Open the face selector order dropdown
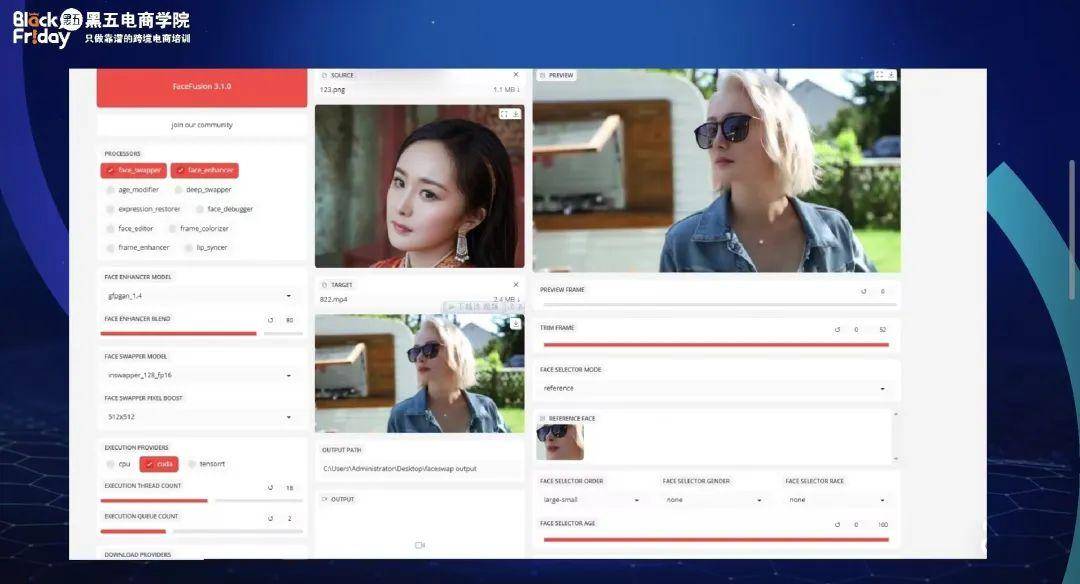The height and width of the screenshot is (584, 1080). (x=592, y=500)
